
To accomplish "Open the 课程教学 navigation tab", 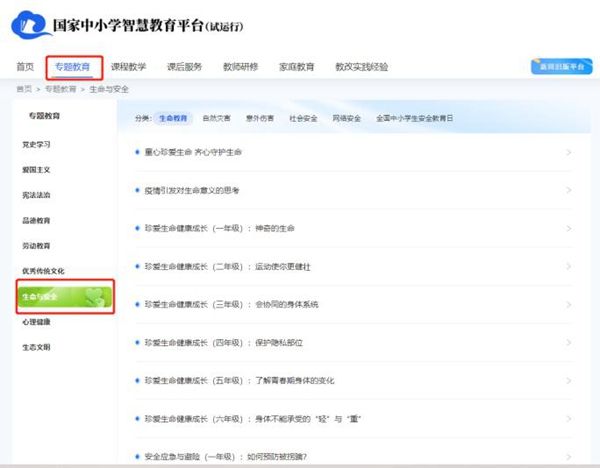I will 128,67.
